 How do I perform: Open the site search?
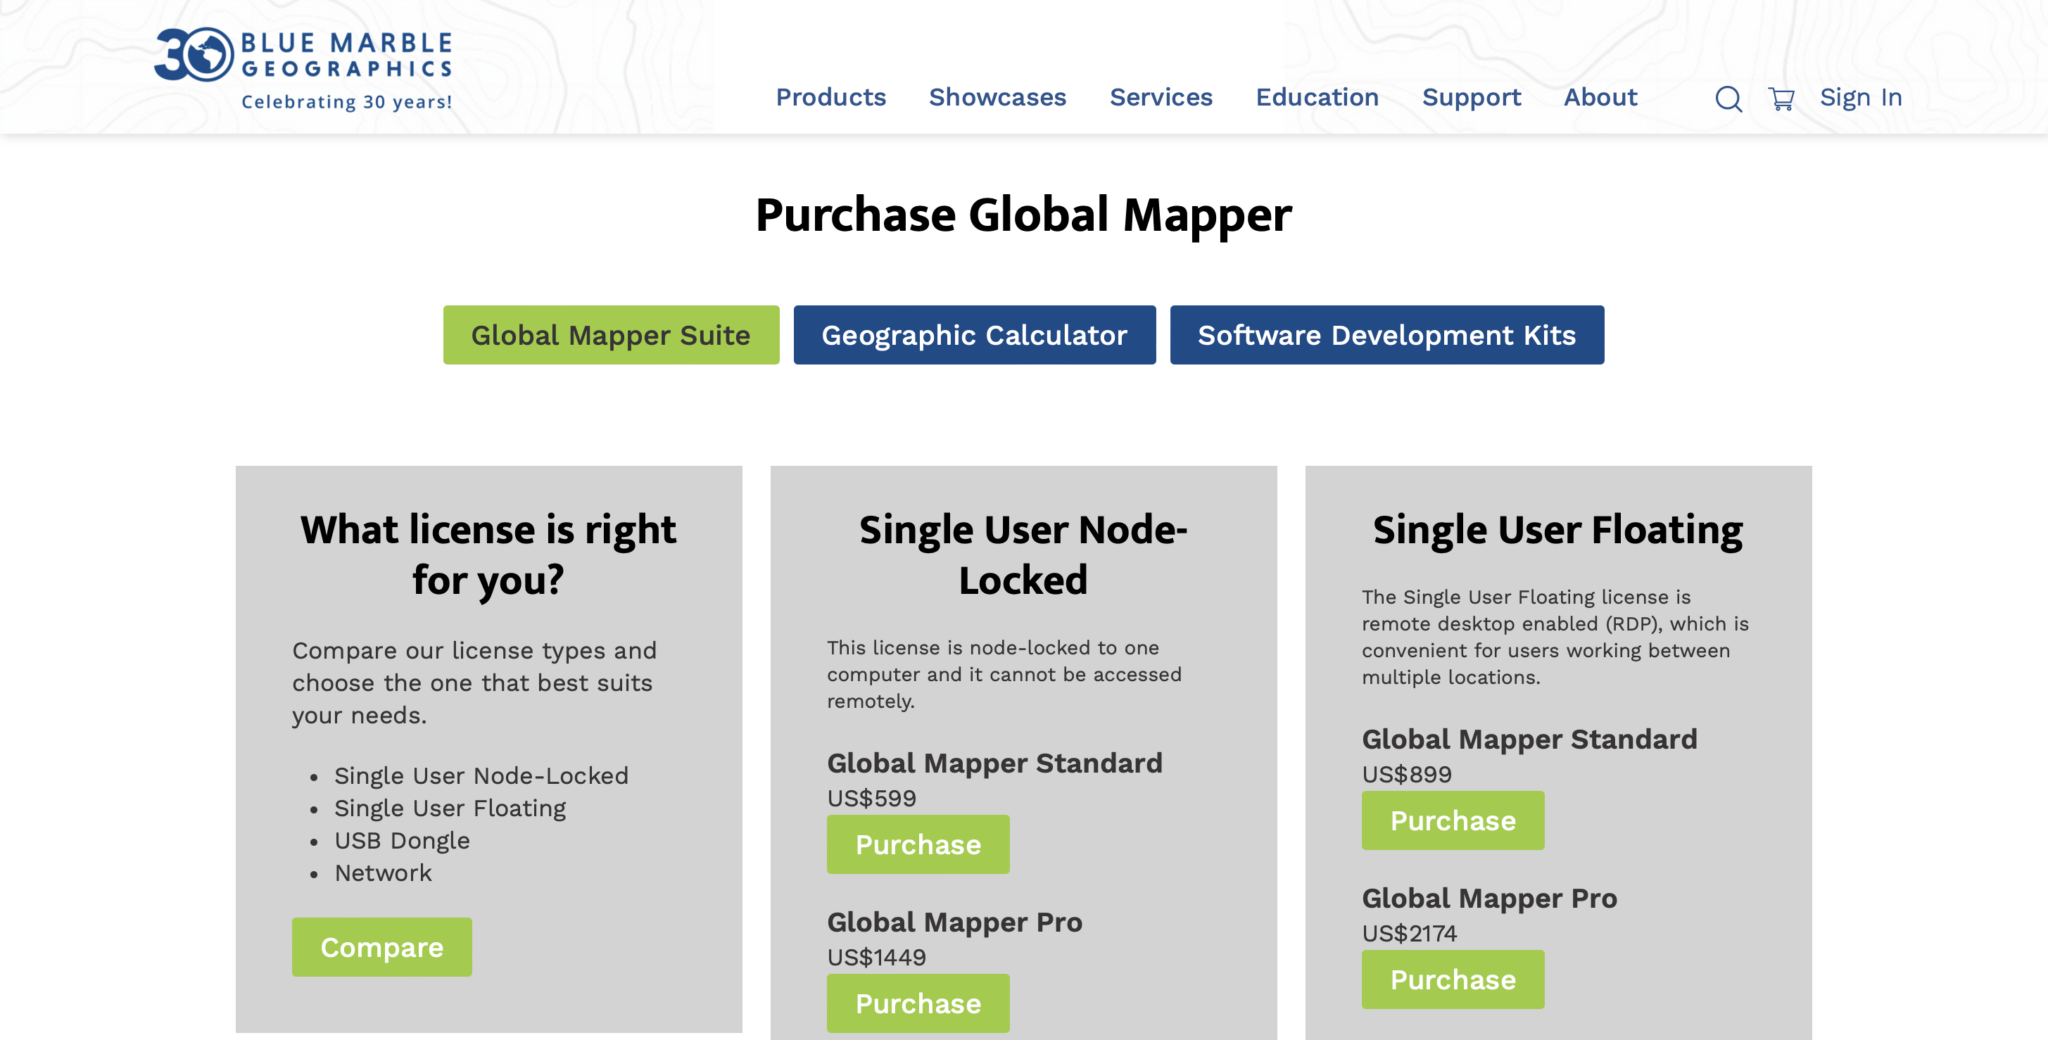1727,98
